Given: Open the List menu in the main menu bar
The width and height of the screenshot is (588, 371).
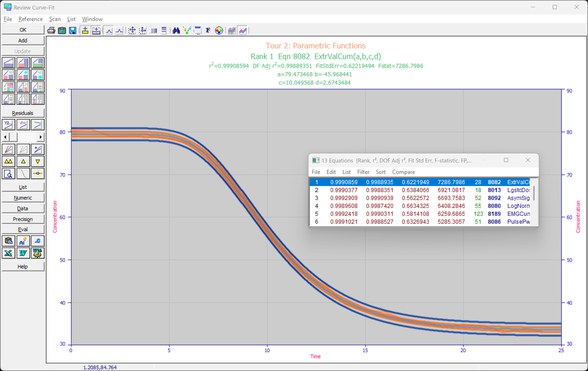Looking at the screenshot, I should tap(71, 19).
